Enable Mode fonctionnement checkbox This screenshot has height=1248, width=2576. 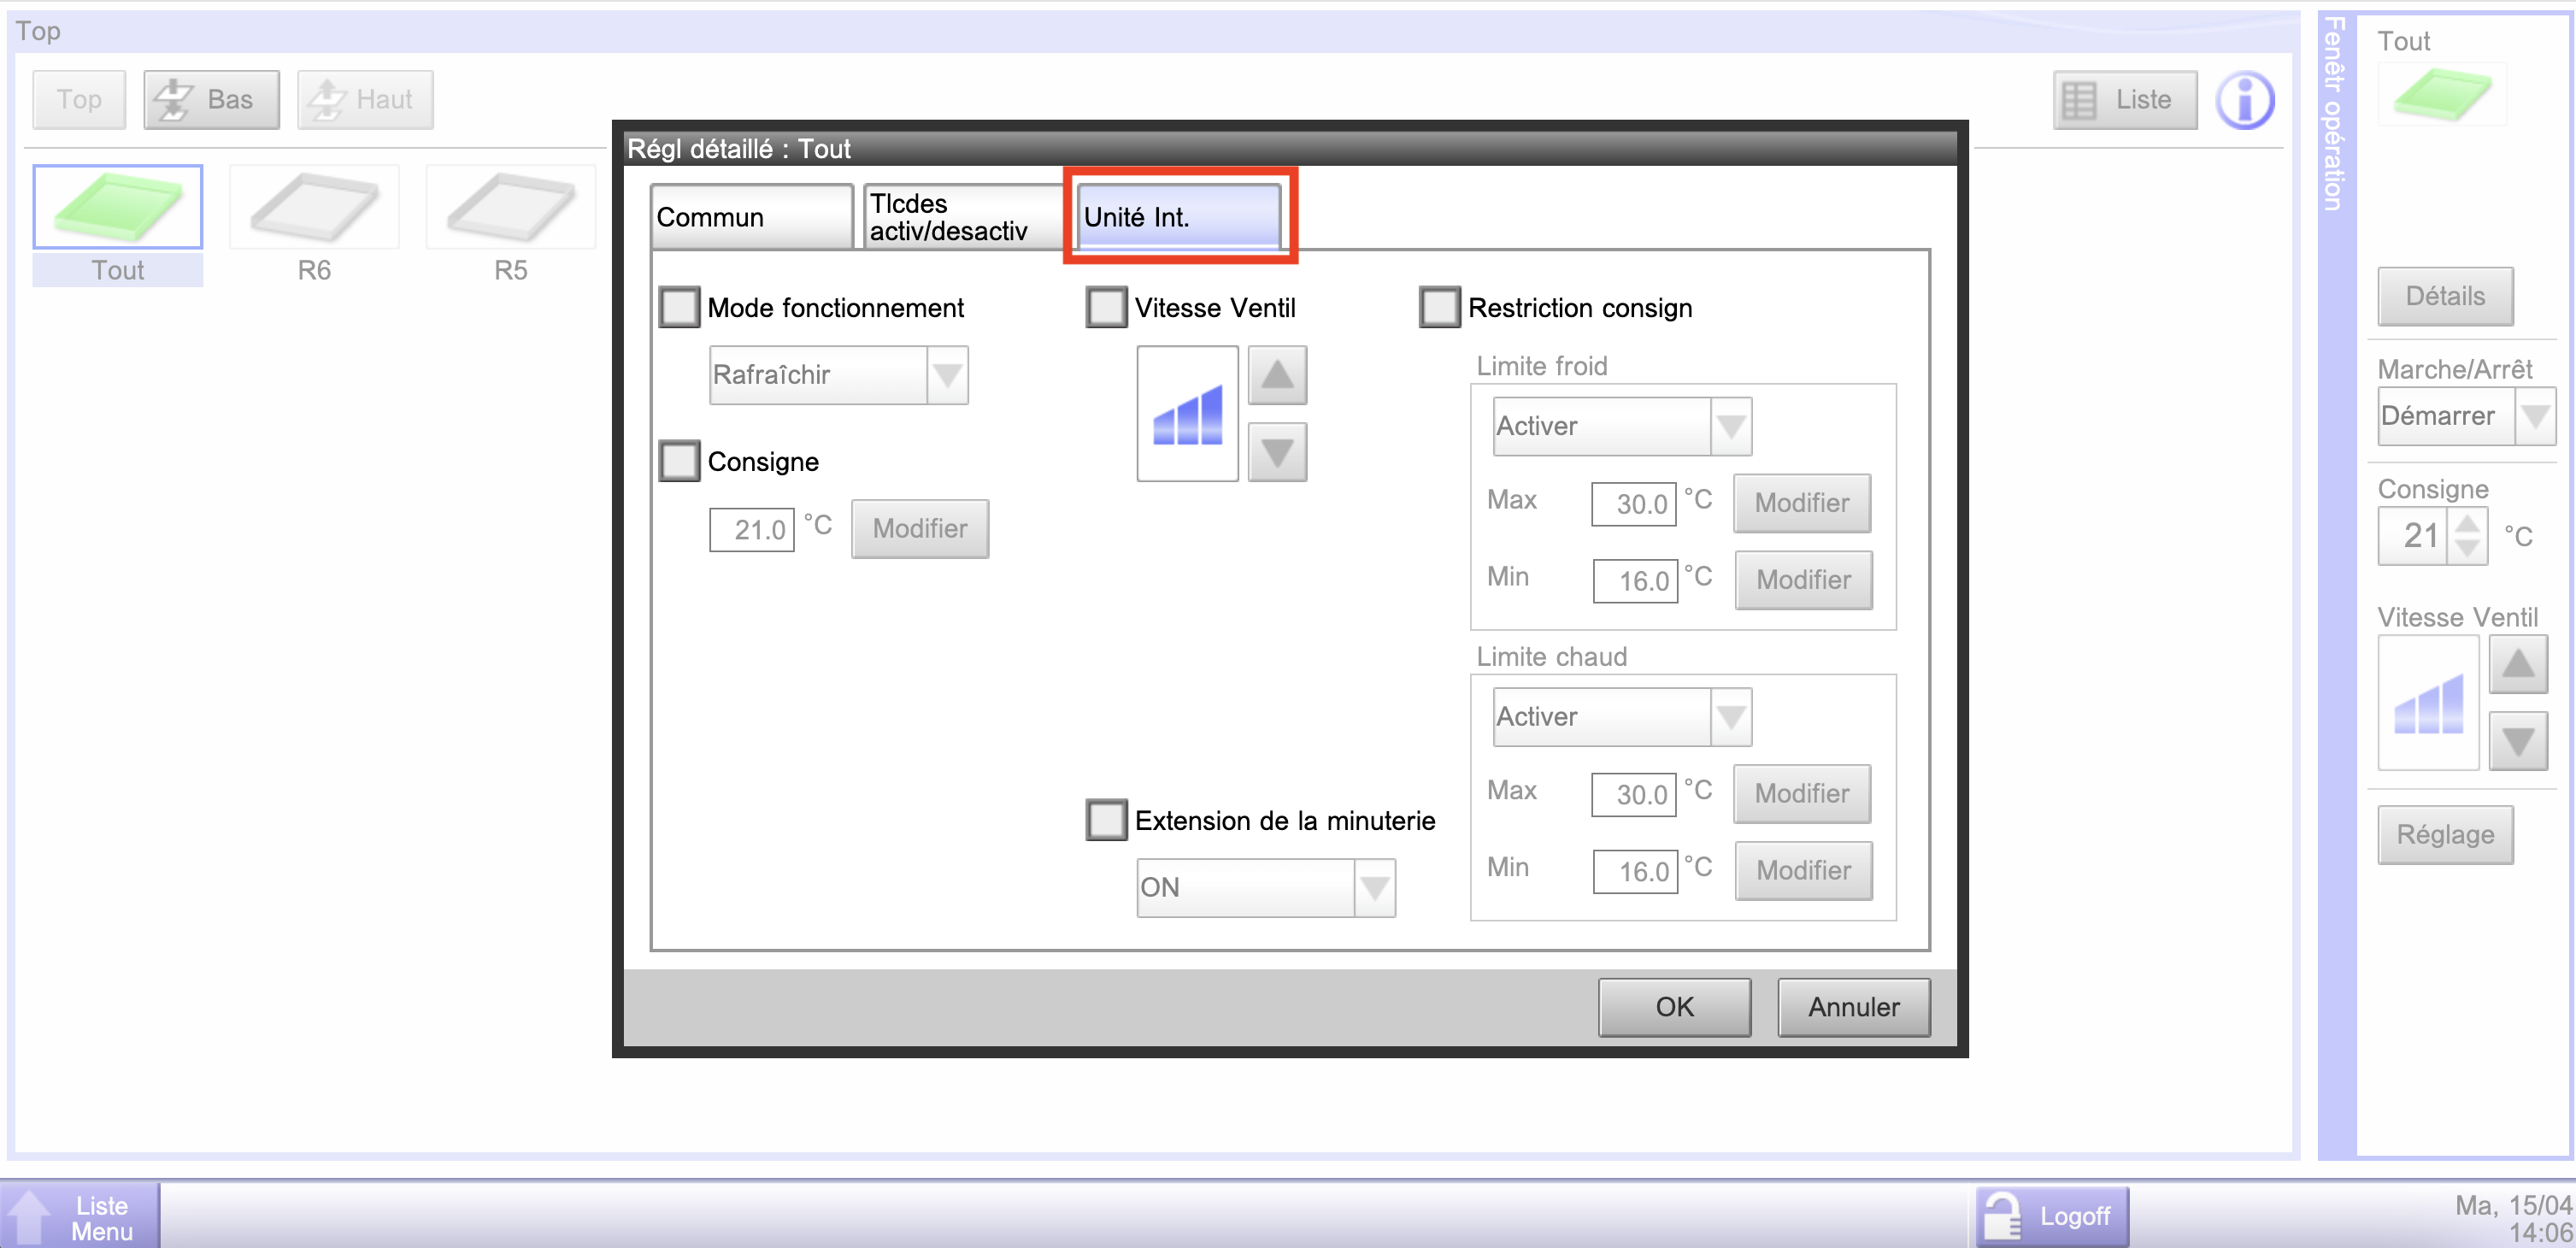point(680,308)
